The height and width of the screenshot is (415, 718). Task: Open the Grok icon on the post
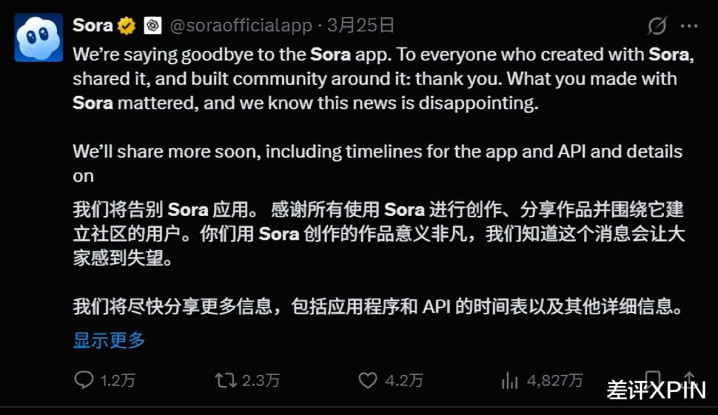point(657,25)
